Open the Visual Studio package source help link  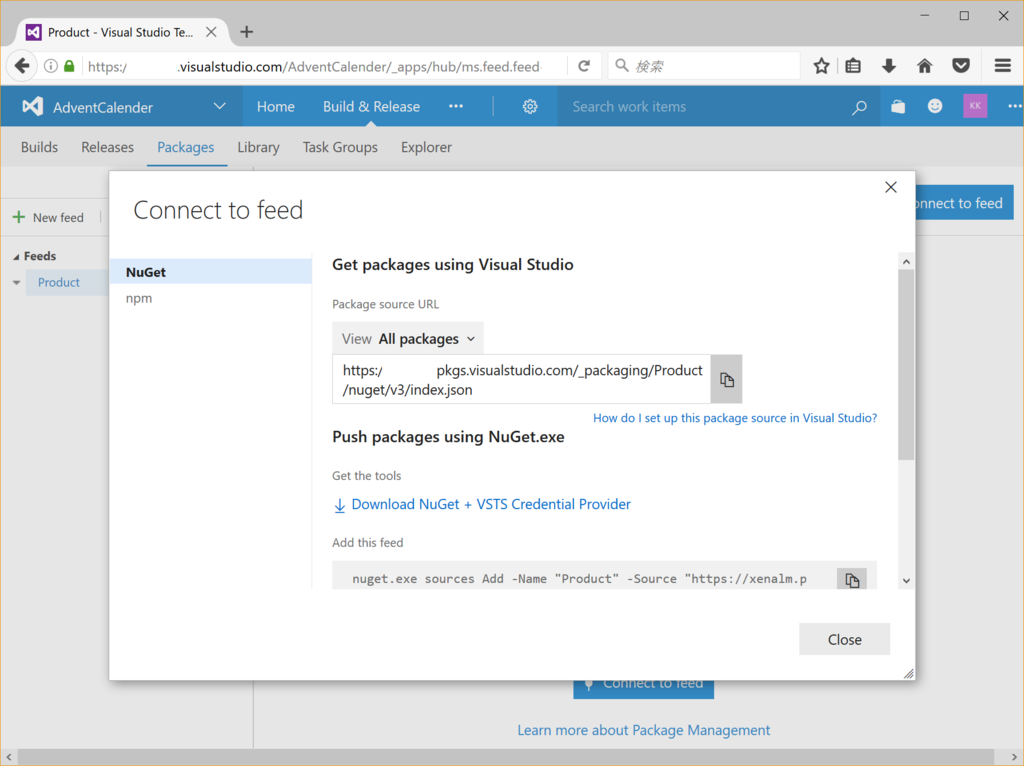tap(735, 418)
